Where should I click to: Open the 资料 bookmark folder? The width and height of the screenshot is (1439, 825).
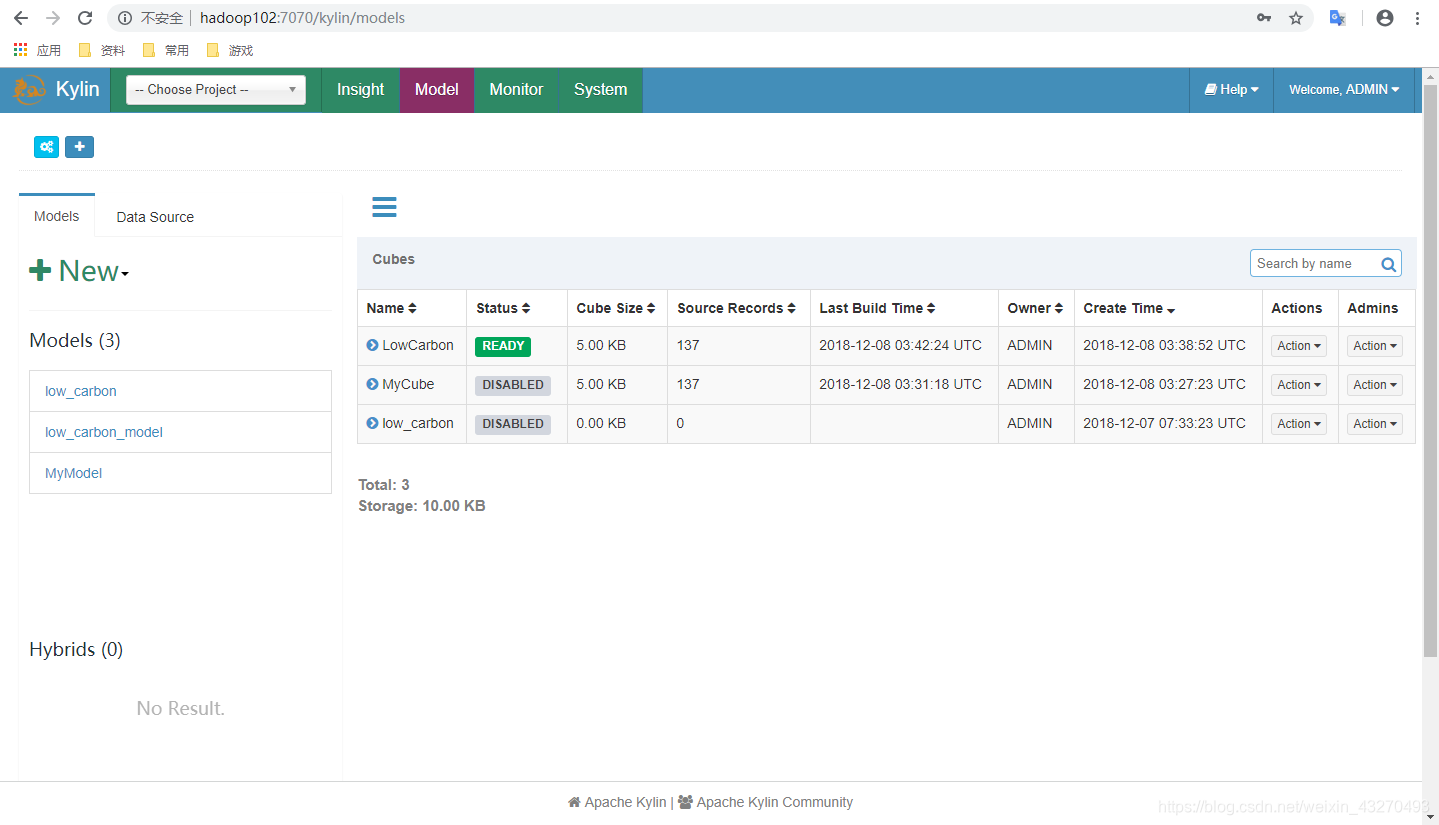pyautogui.click(x=102, y=50)
